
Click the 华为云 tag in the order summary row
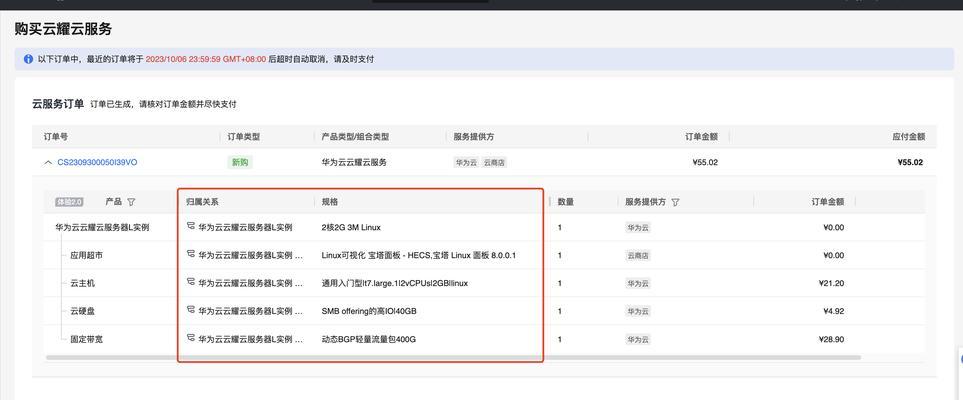click(x=466, y=163)
